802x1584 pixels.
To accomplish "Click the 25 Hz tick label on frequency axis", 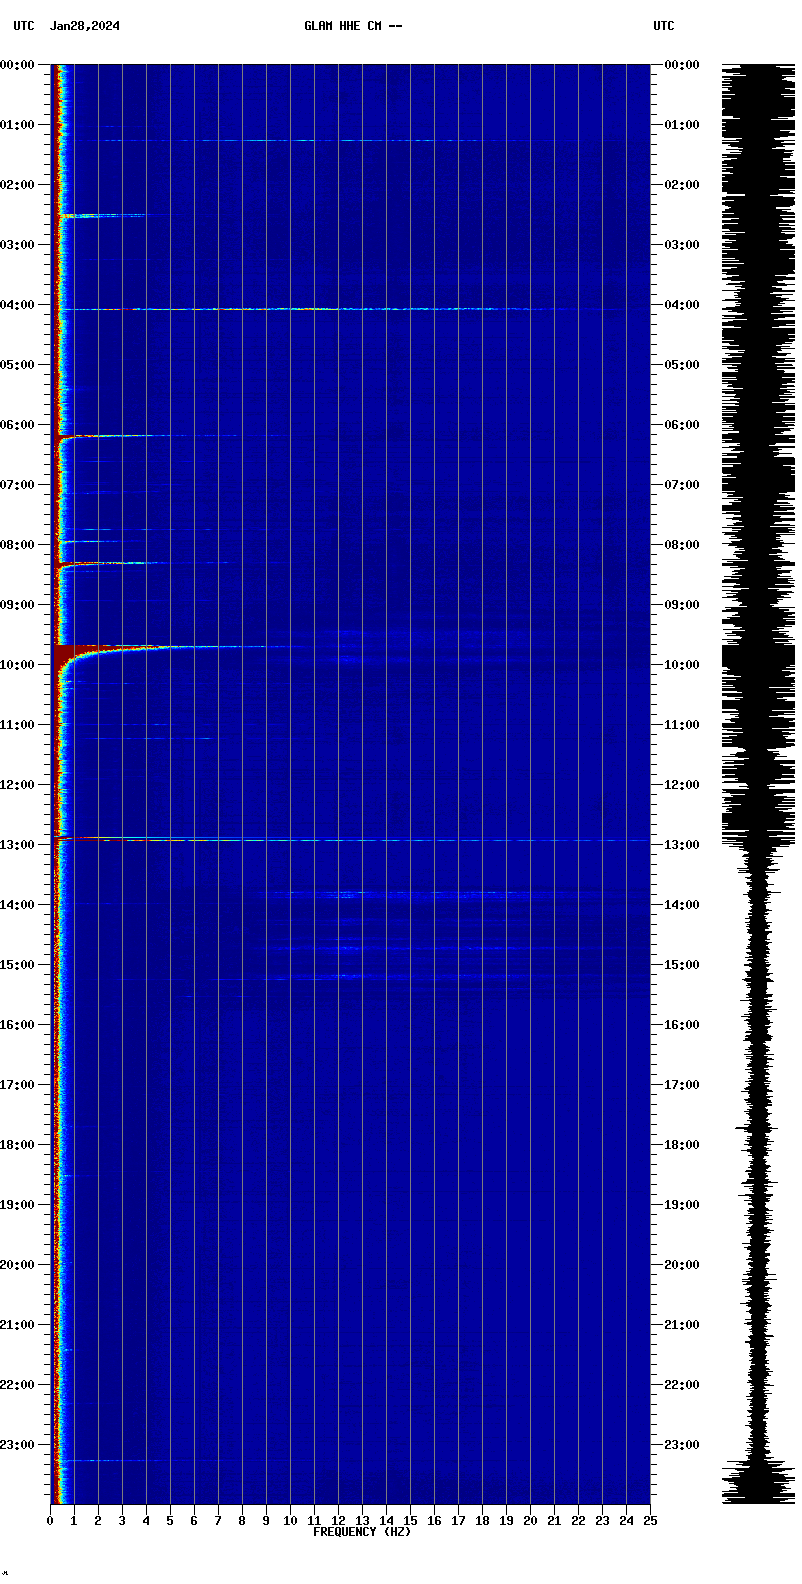I will (650, 1521).
